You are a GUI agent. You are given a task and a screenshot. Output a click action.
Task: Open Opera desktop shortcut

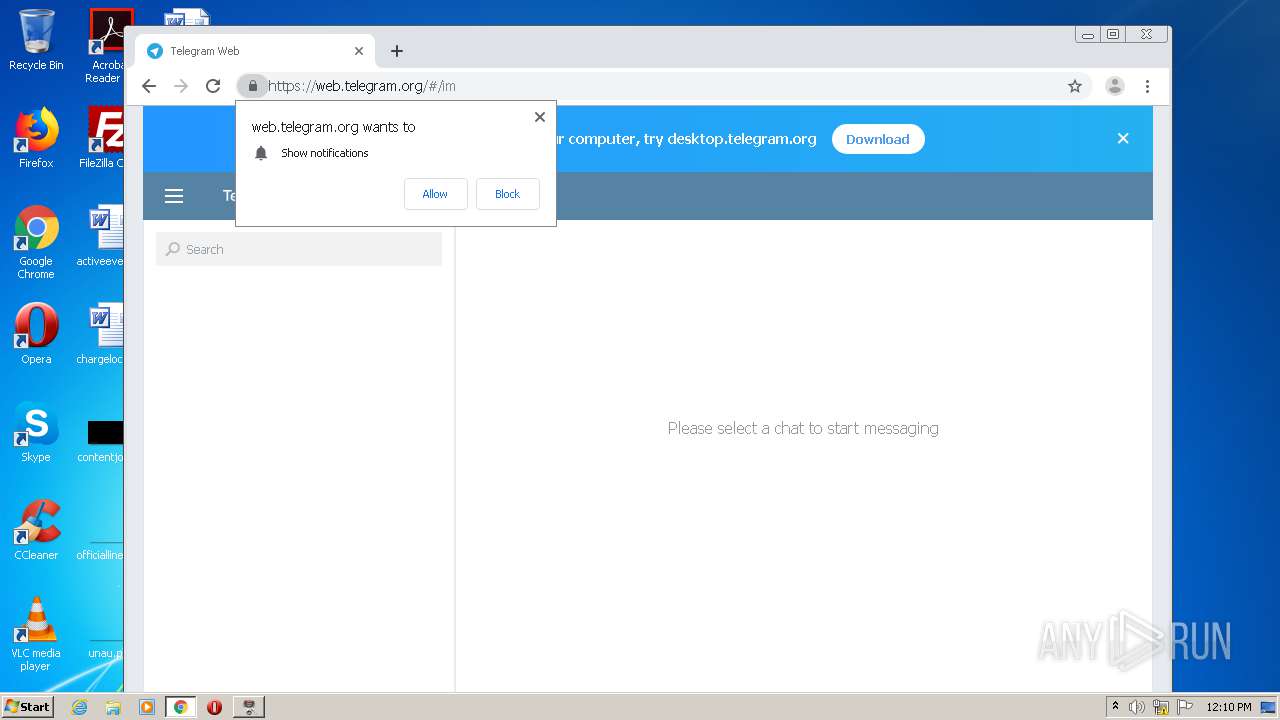[36, 334]
